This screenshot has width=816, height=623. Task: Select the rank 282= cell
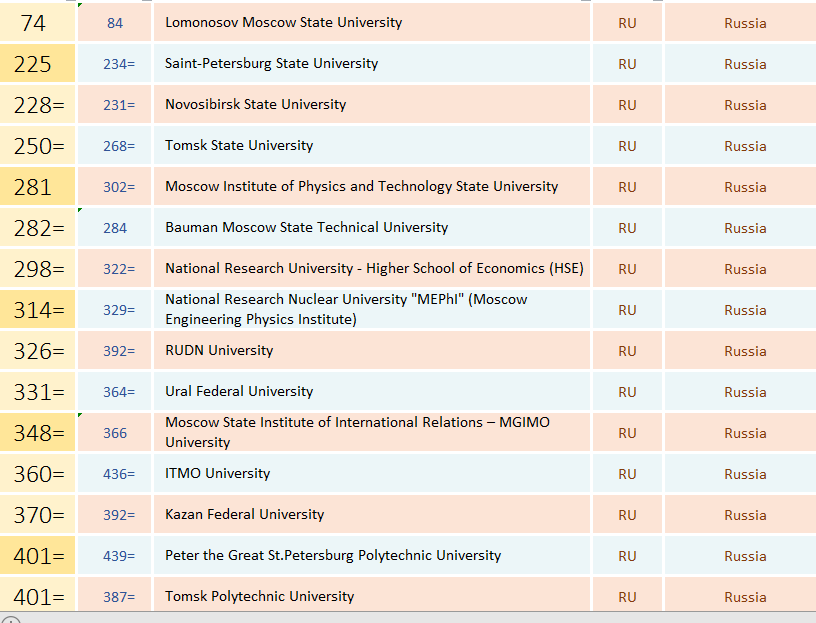tap(37, 227)
